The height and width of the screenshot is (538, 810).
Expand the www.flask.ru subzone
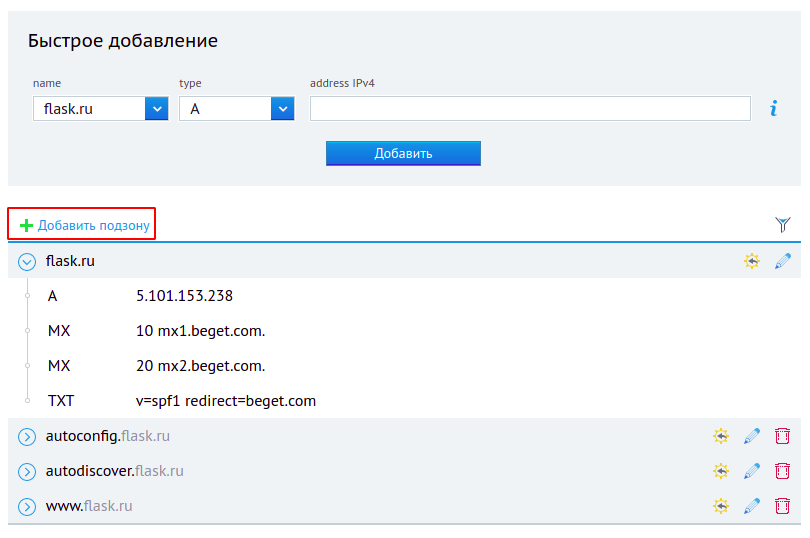[27, 507]
